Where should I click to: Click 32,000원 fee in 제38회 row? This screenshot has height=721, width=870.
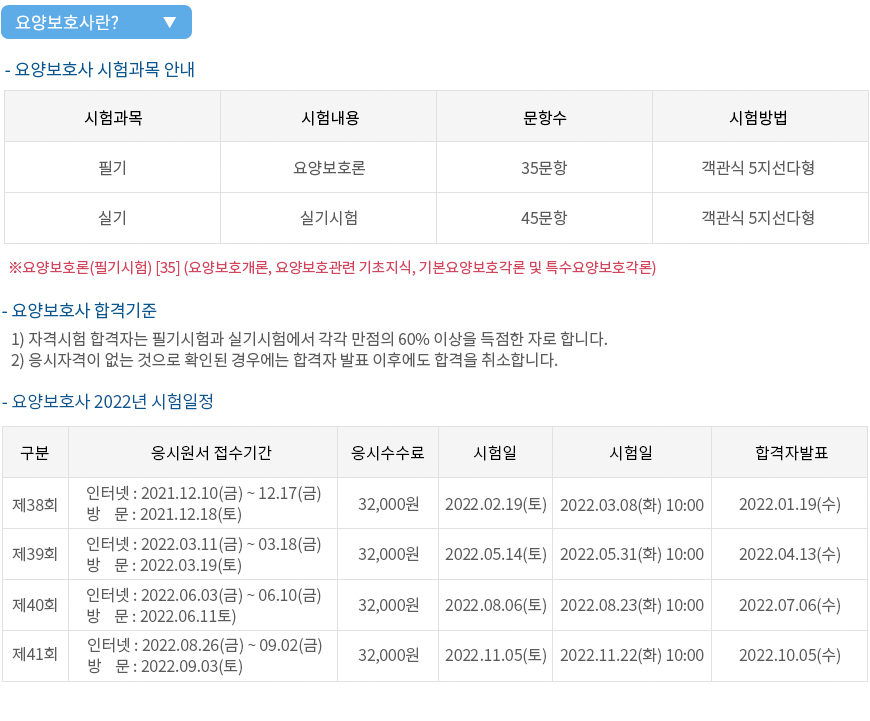[x=388, y=504]
